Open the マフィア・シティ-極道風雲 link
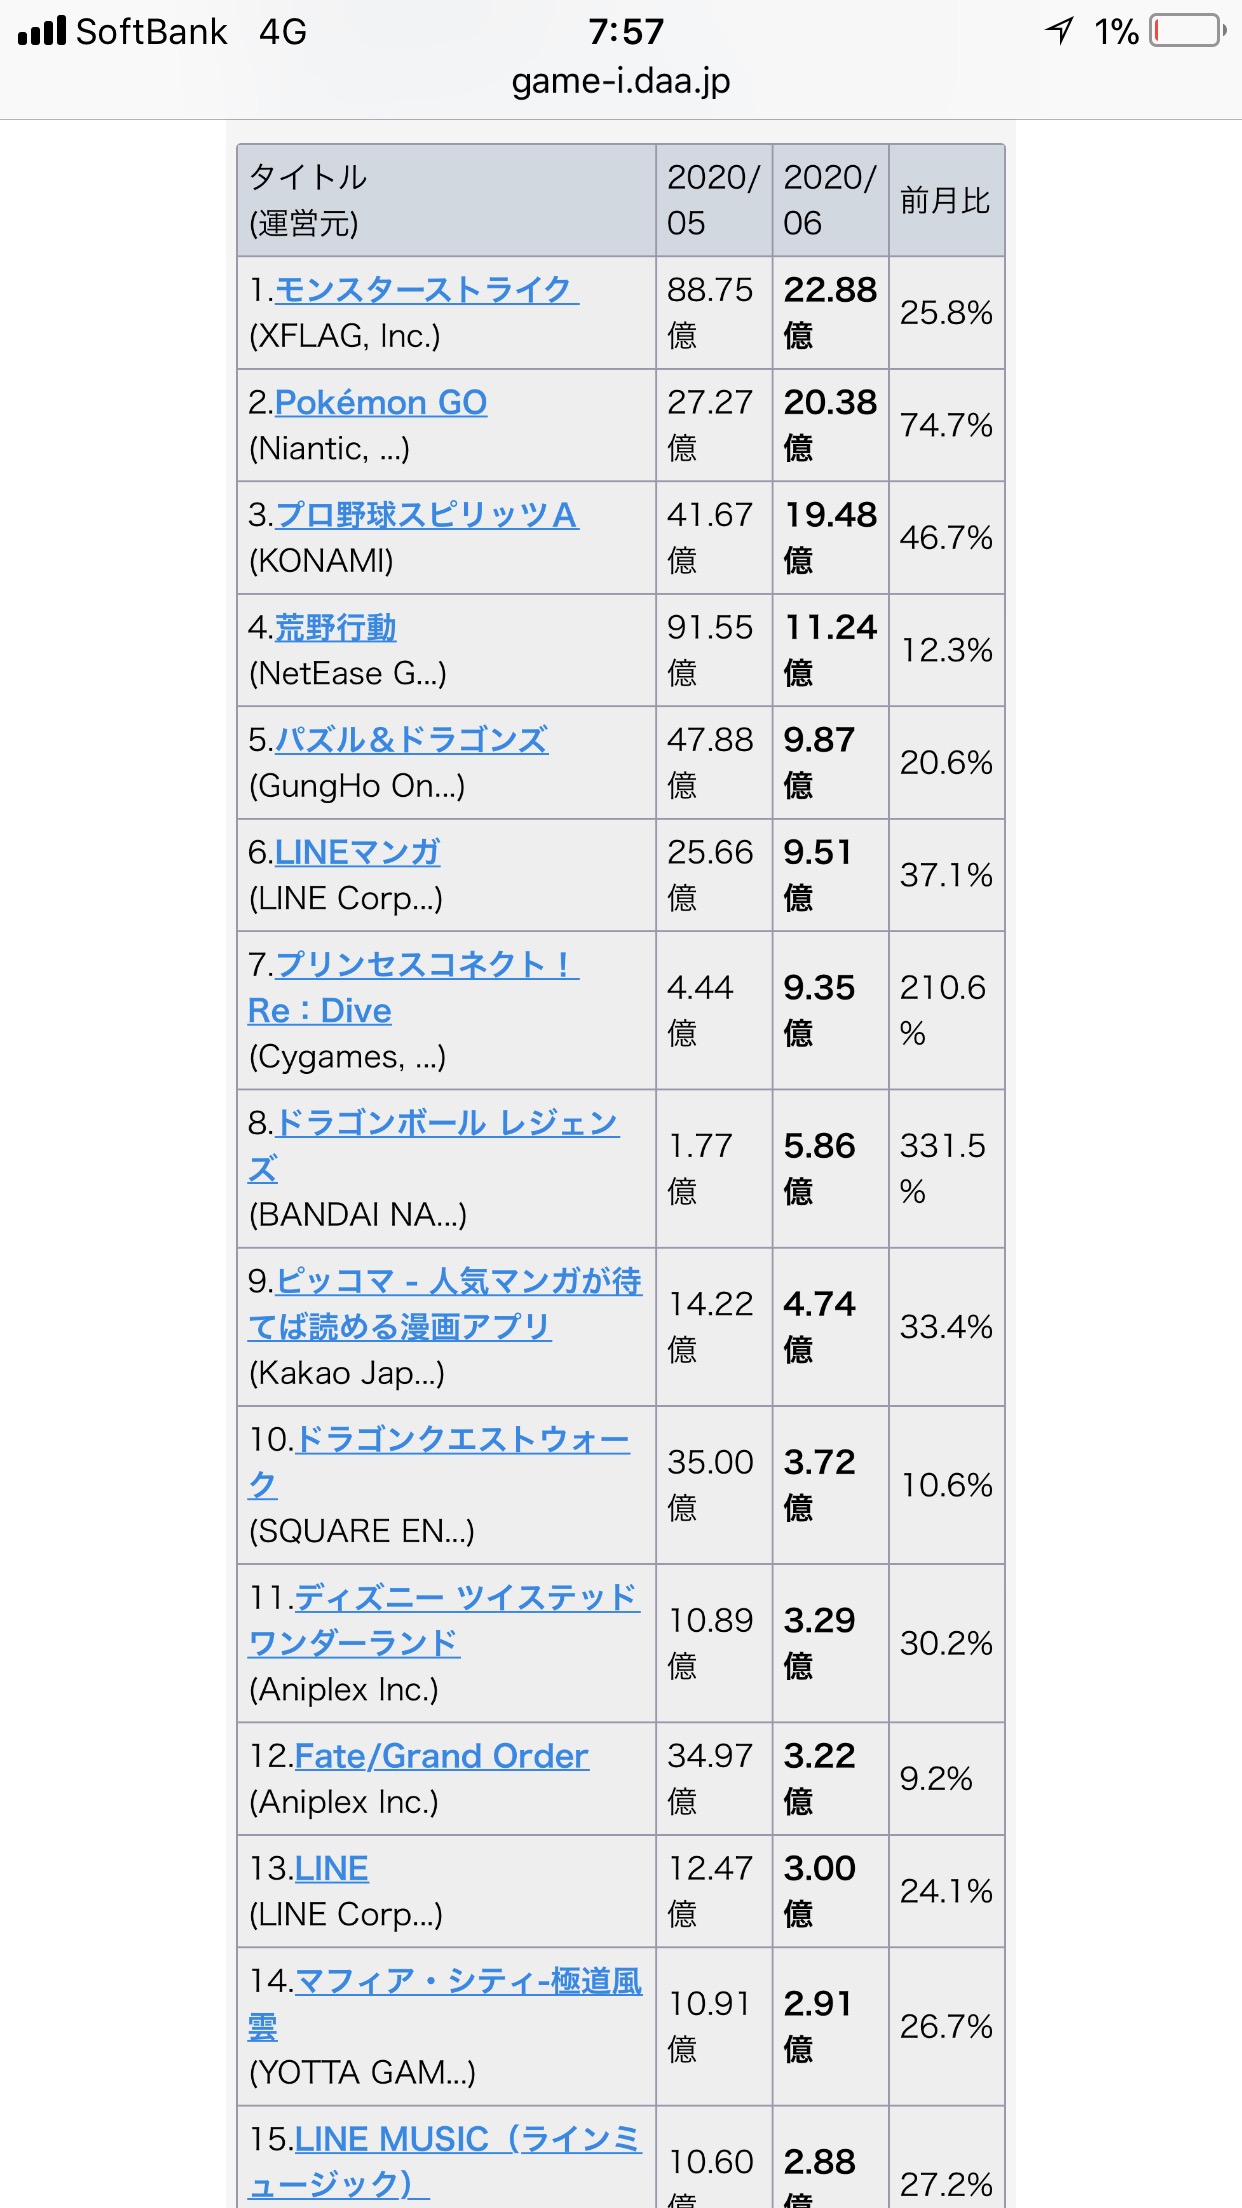Screen dimensions: 1242x2208 click(x=445, y=2003)
